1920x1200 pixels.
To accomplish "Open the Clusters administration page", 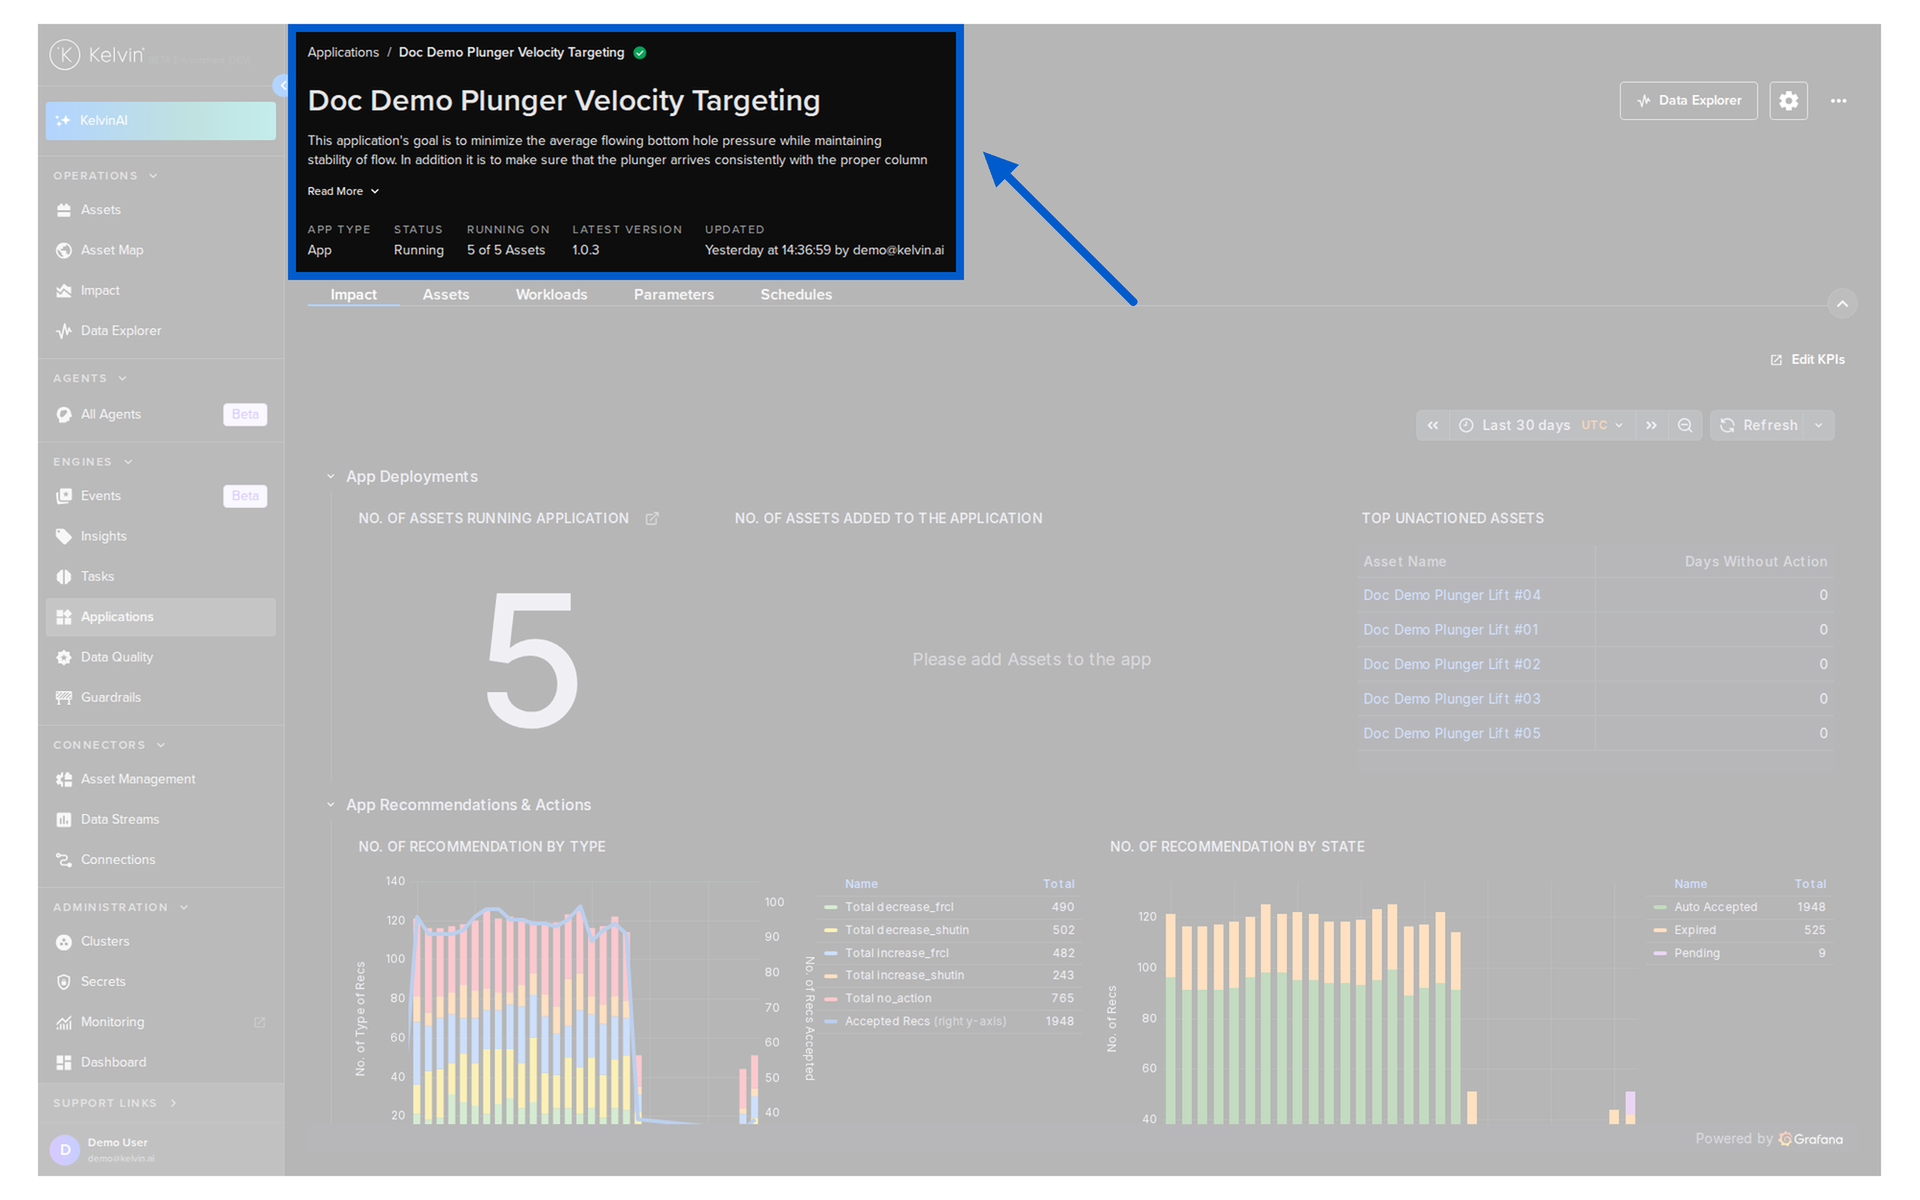I will tap(160, 942).
